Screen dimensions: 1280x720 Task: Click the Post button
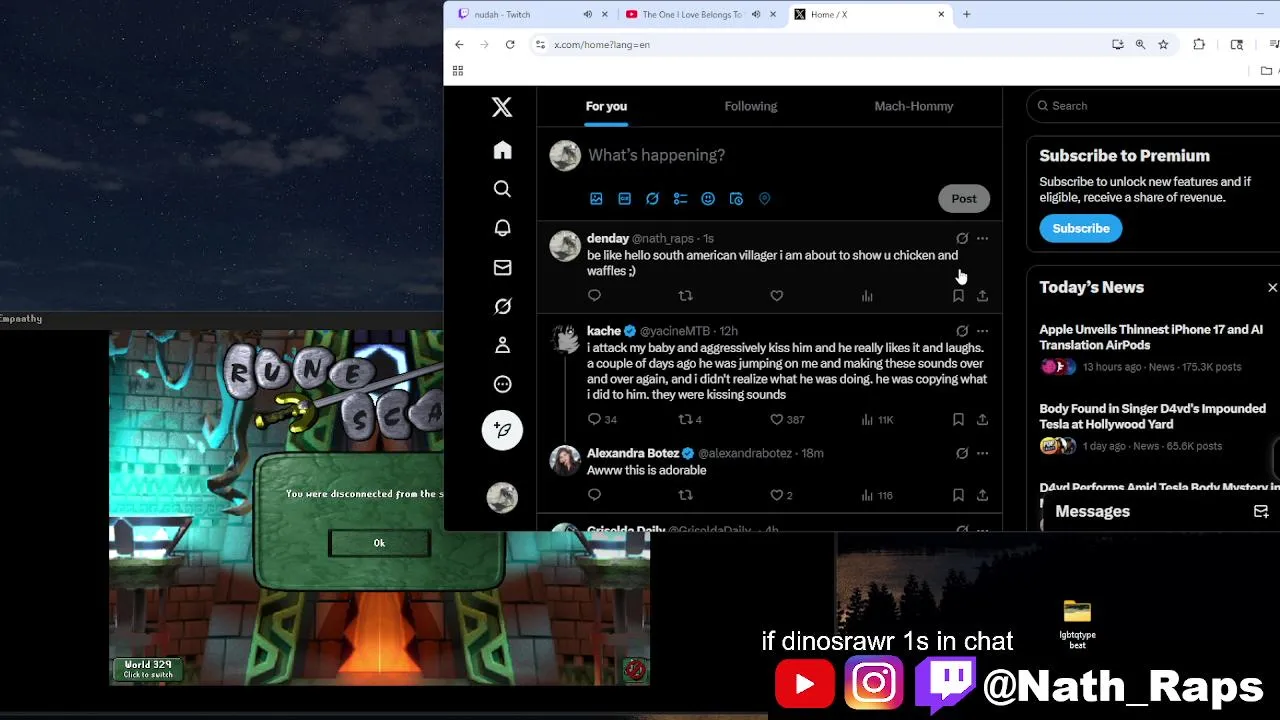[x=964, y=199]
